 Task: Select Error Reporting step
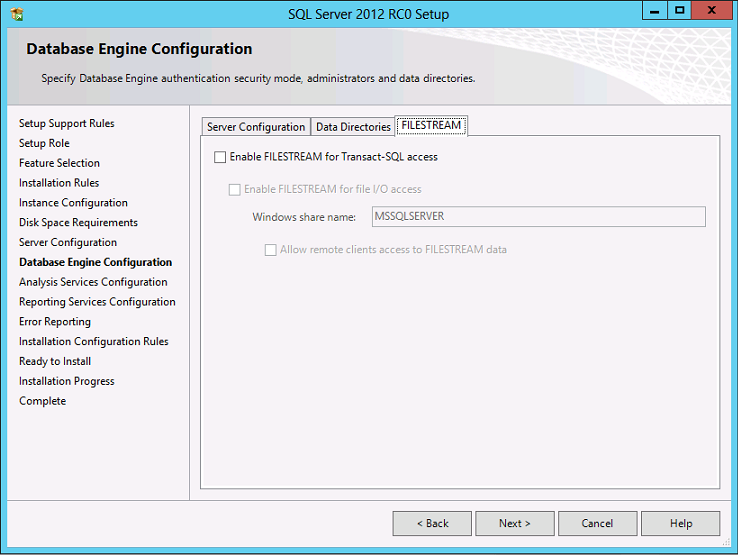coord(55,322)
